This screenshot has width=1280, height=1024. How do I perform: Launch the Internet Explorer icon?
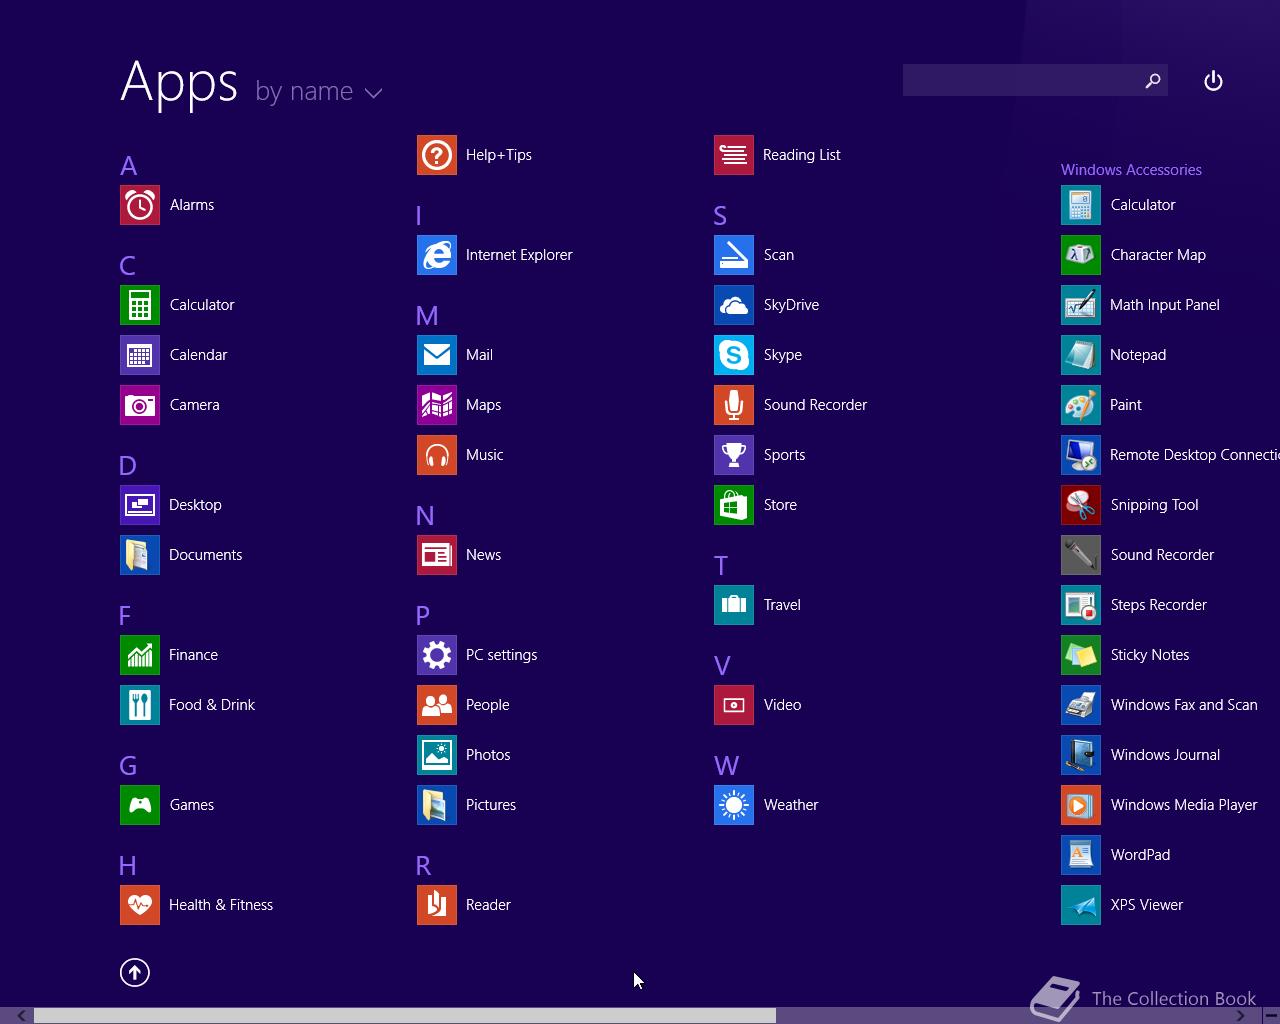point(437,255)
